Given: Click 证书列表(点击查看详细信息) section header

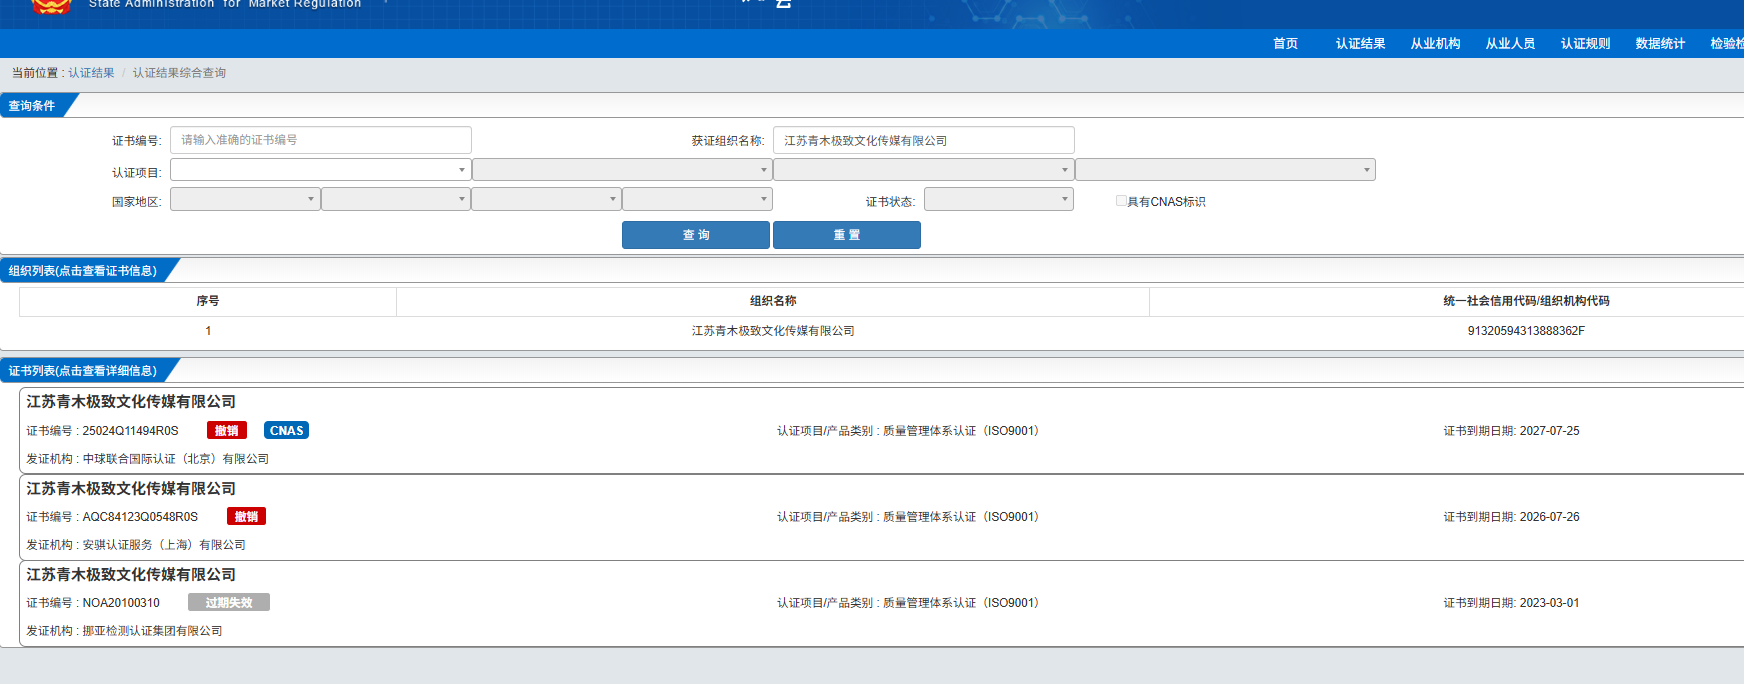Looking at the screenshot, I should click(83, 371).
